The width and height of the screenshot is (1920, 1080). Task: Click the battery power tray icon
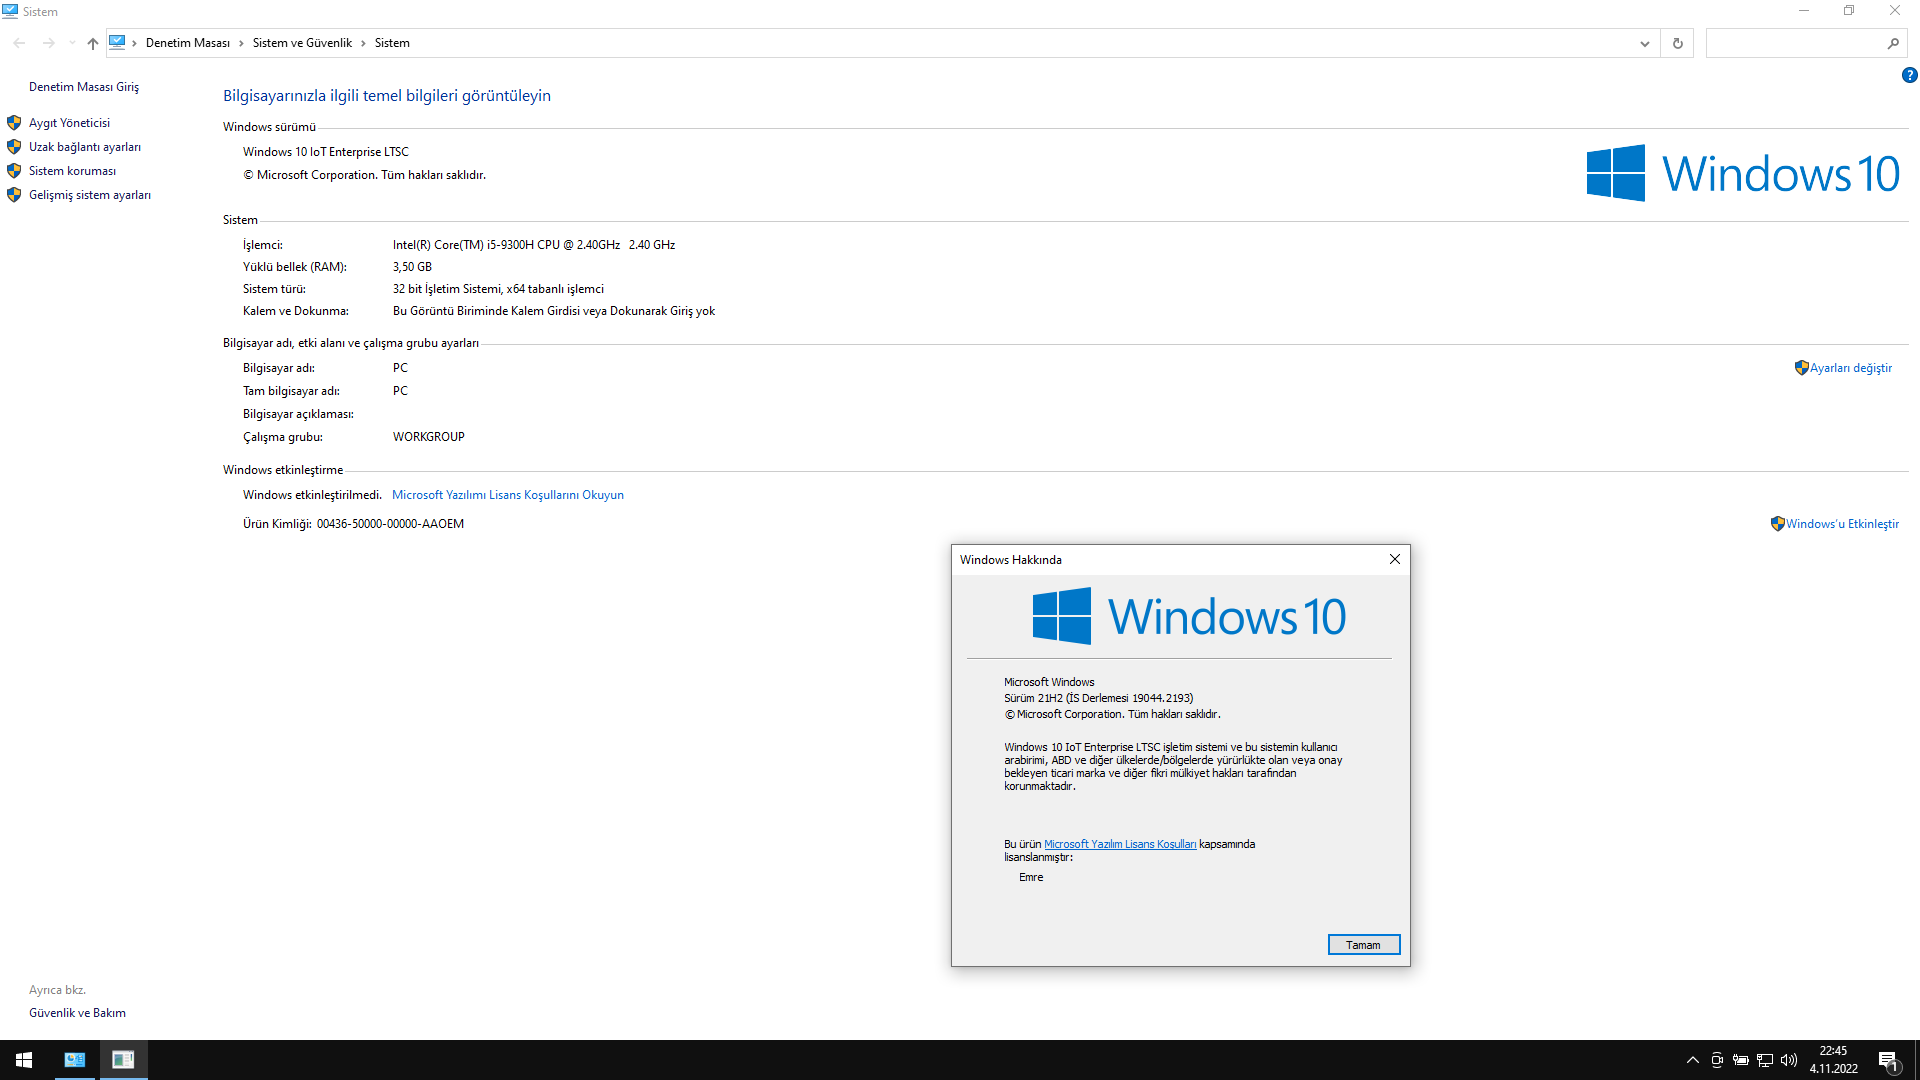[1741, 1060]
